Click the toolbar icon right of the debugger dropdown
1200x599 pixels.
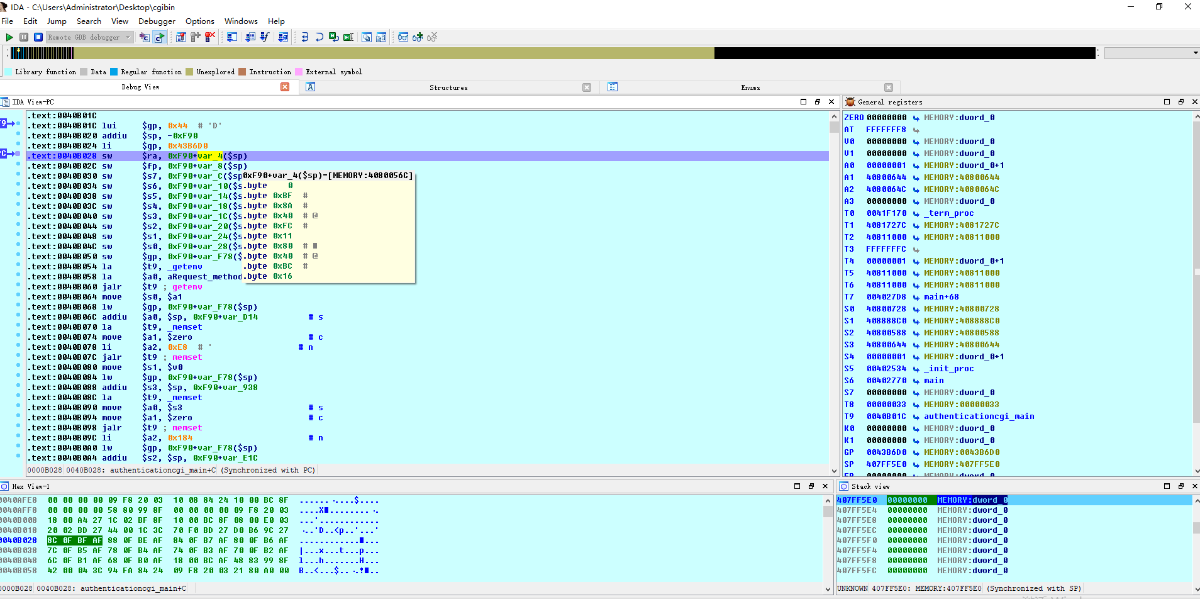pyautogui.click(x=144, y=37)
